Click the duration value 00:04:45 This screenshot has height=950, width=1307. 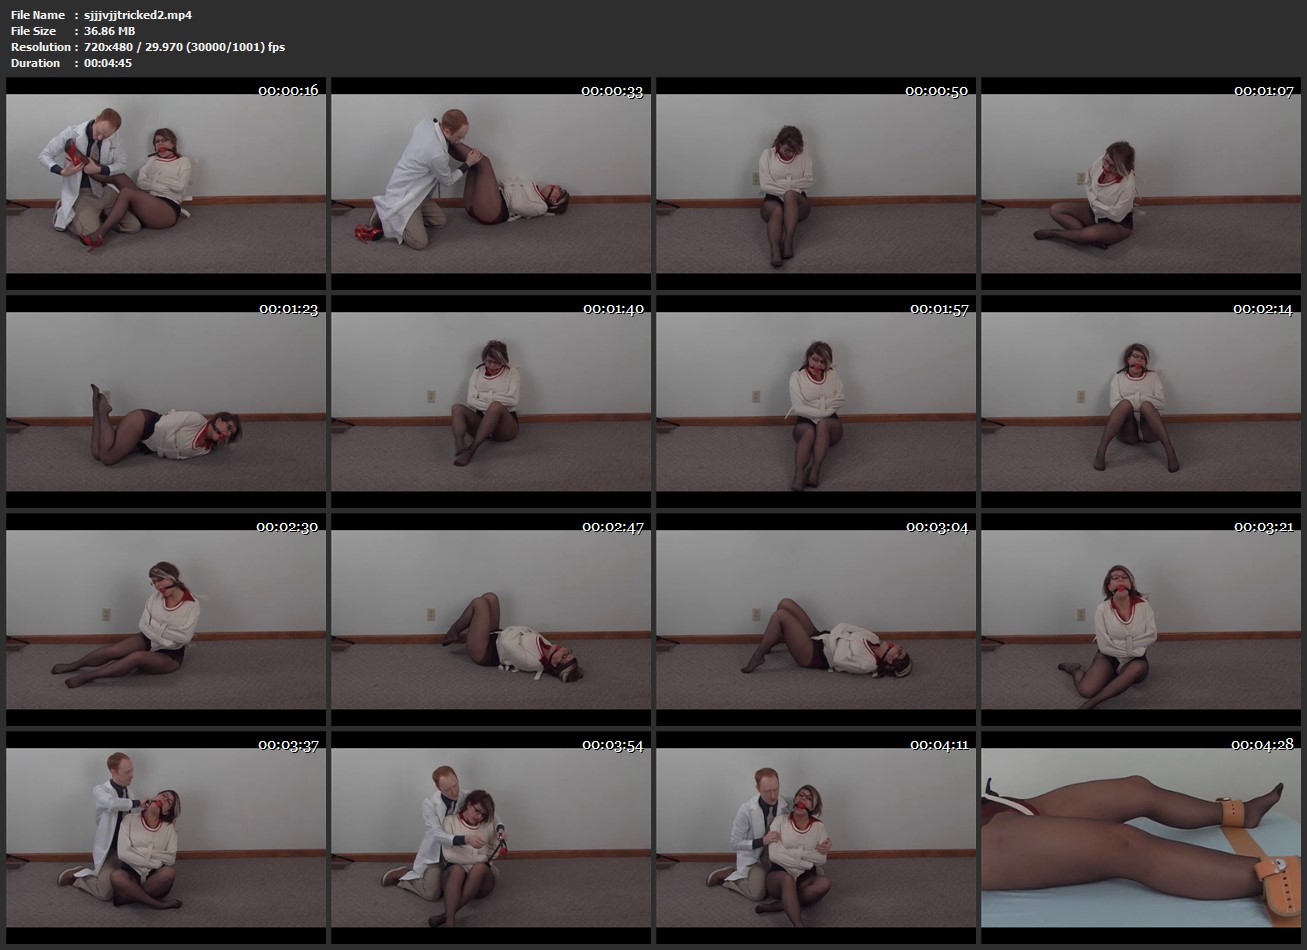point(108,63)
